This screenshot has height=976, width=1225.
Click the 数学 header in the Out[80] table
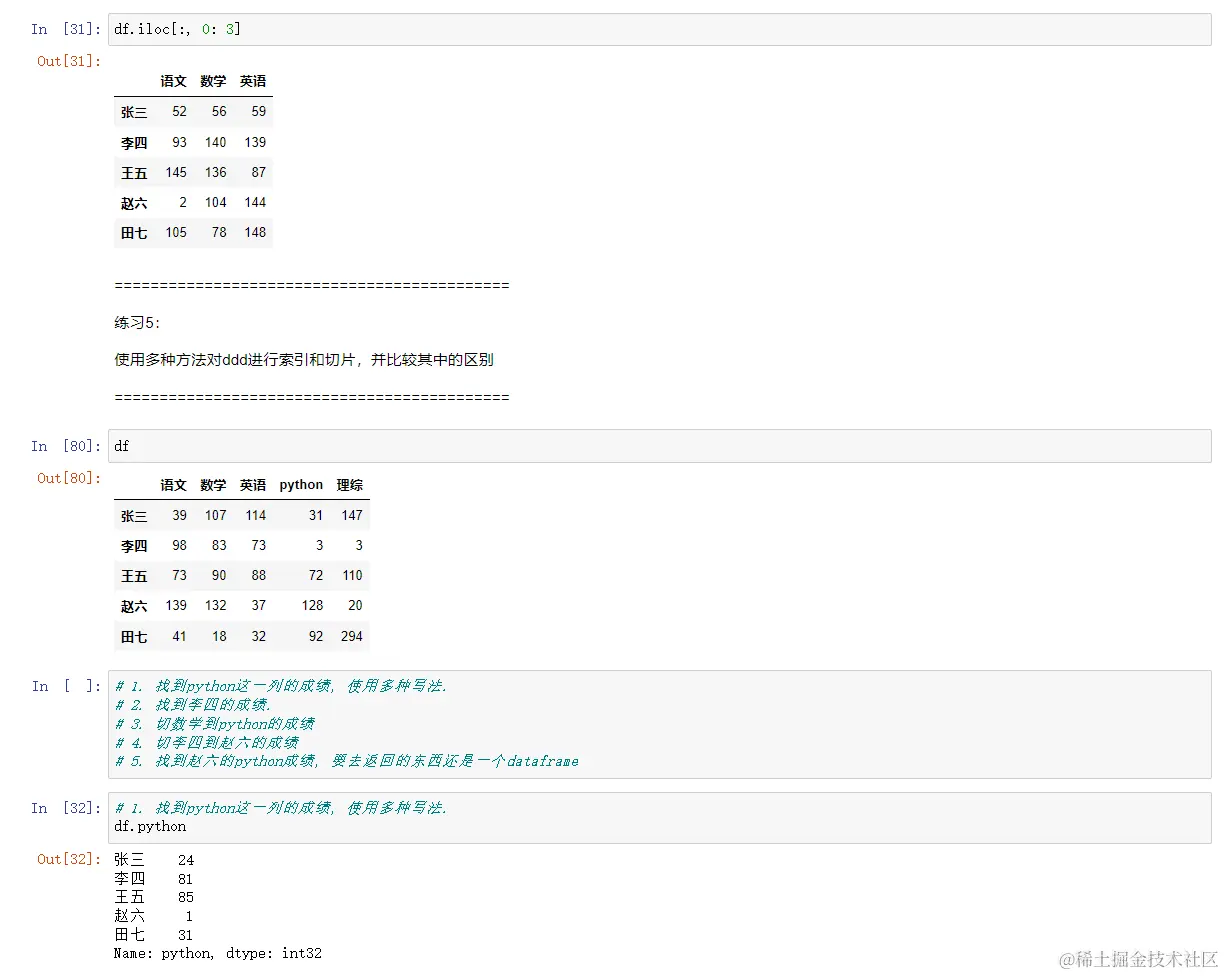tap(213, 485)
